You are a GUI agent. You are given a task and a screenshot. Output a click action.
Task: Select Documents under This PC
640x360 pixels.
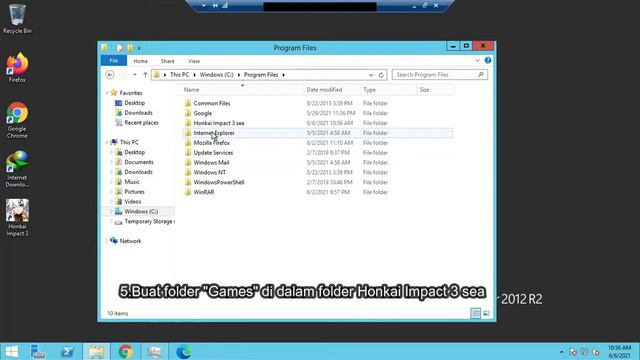tap(139, 162)
